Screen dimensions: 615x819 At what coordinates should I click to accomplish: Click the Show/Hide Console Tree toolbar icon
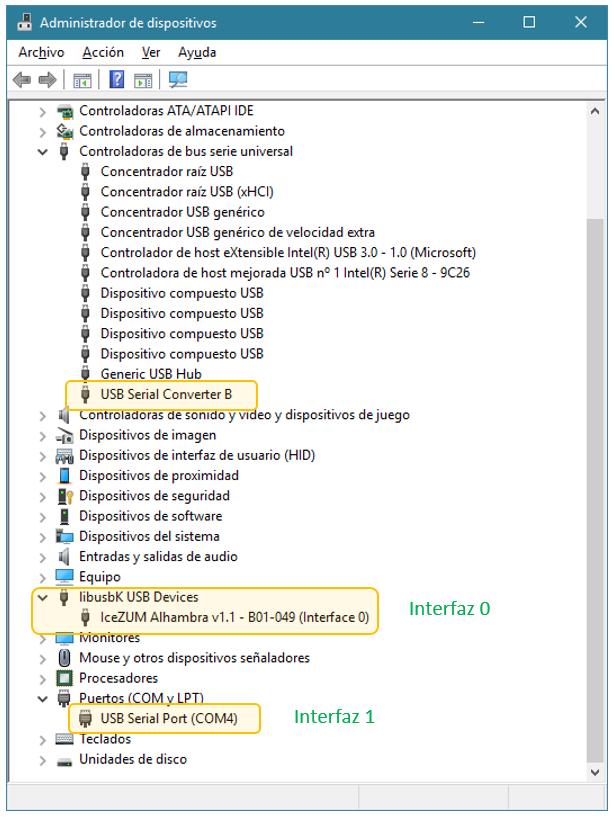(x=82, y=80)
